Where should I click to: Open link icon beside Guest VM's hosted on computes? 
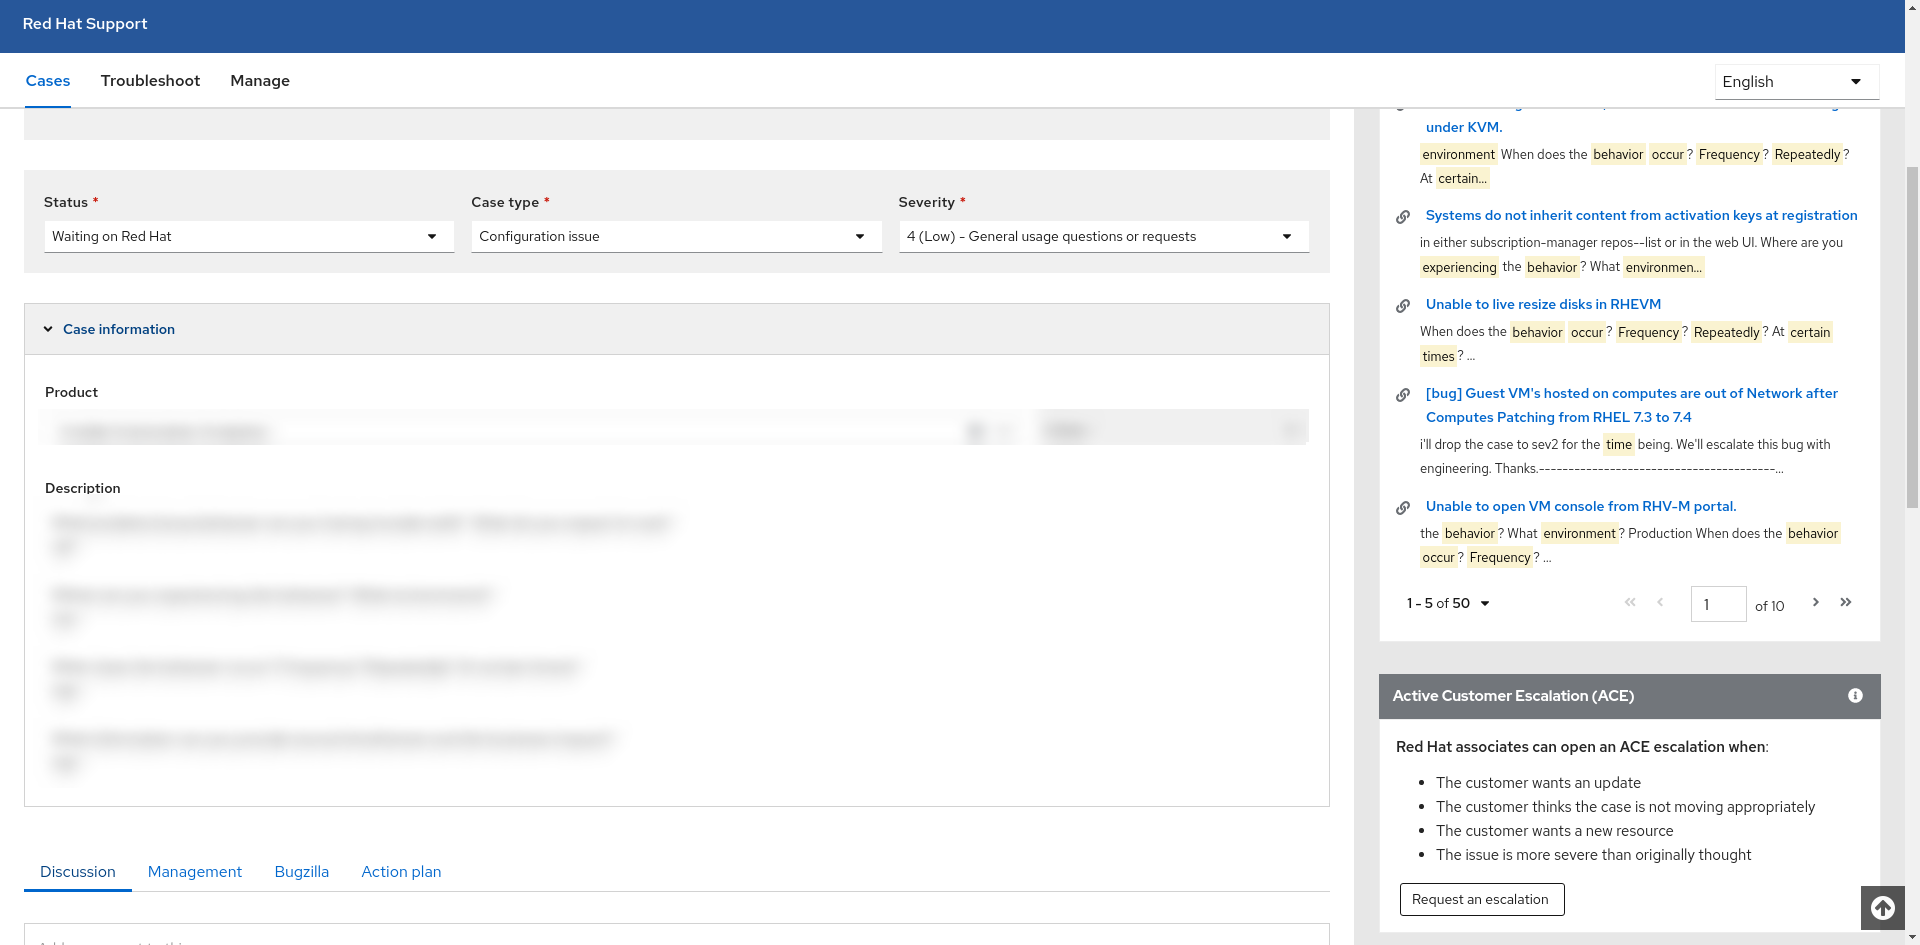(x=1403, y=395)
